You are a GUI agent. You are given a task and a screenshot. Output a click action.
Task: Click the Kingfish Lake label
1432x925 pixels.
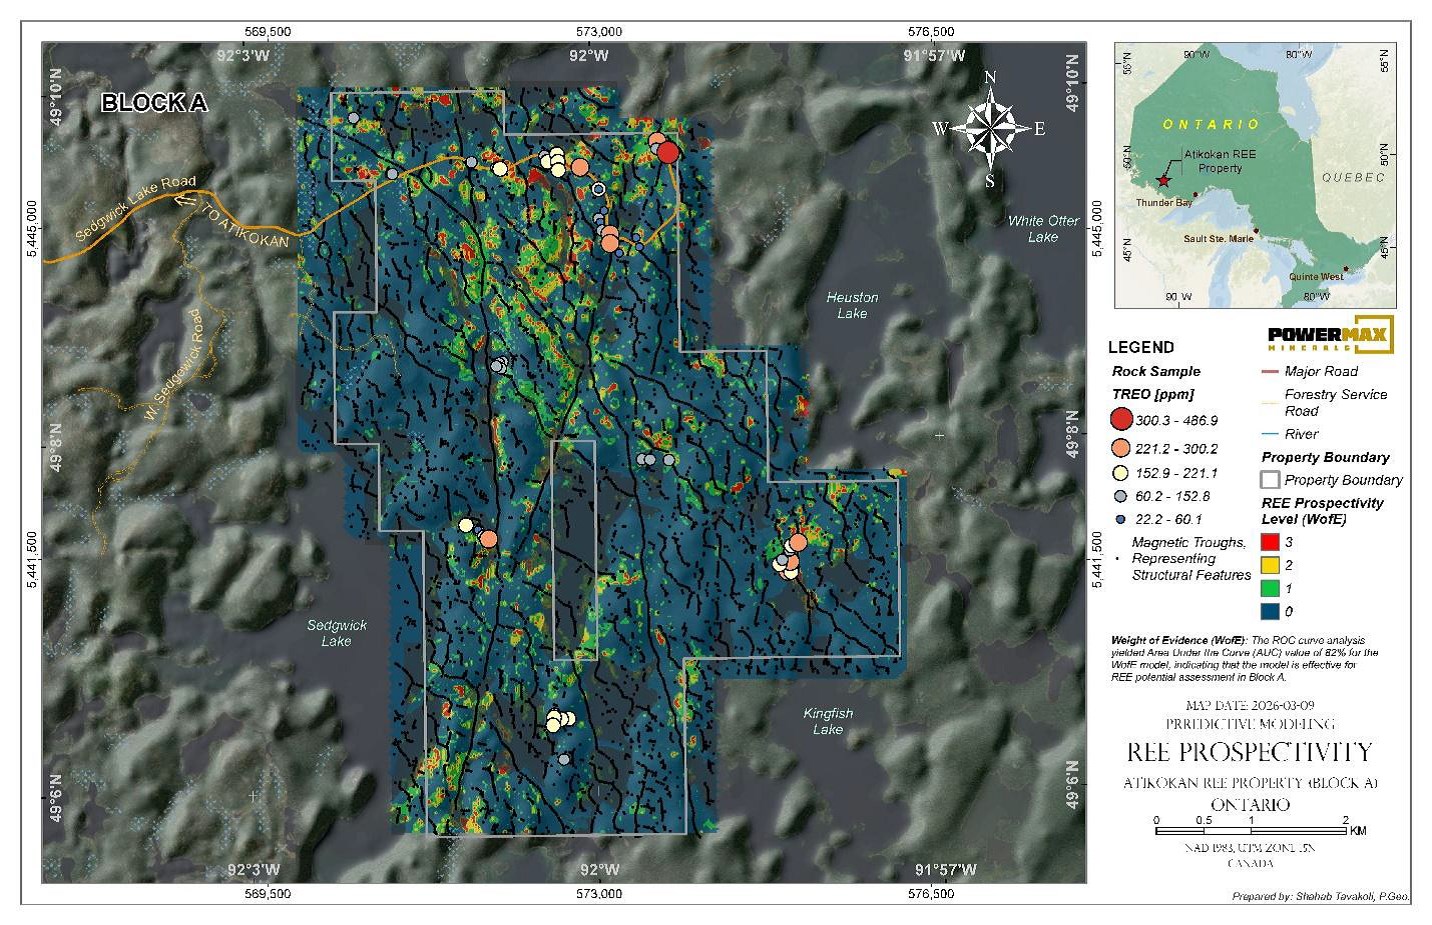click(828, 721)
